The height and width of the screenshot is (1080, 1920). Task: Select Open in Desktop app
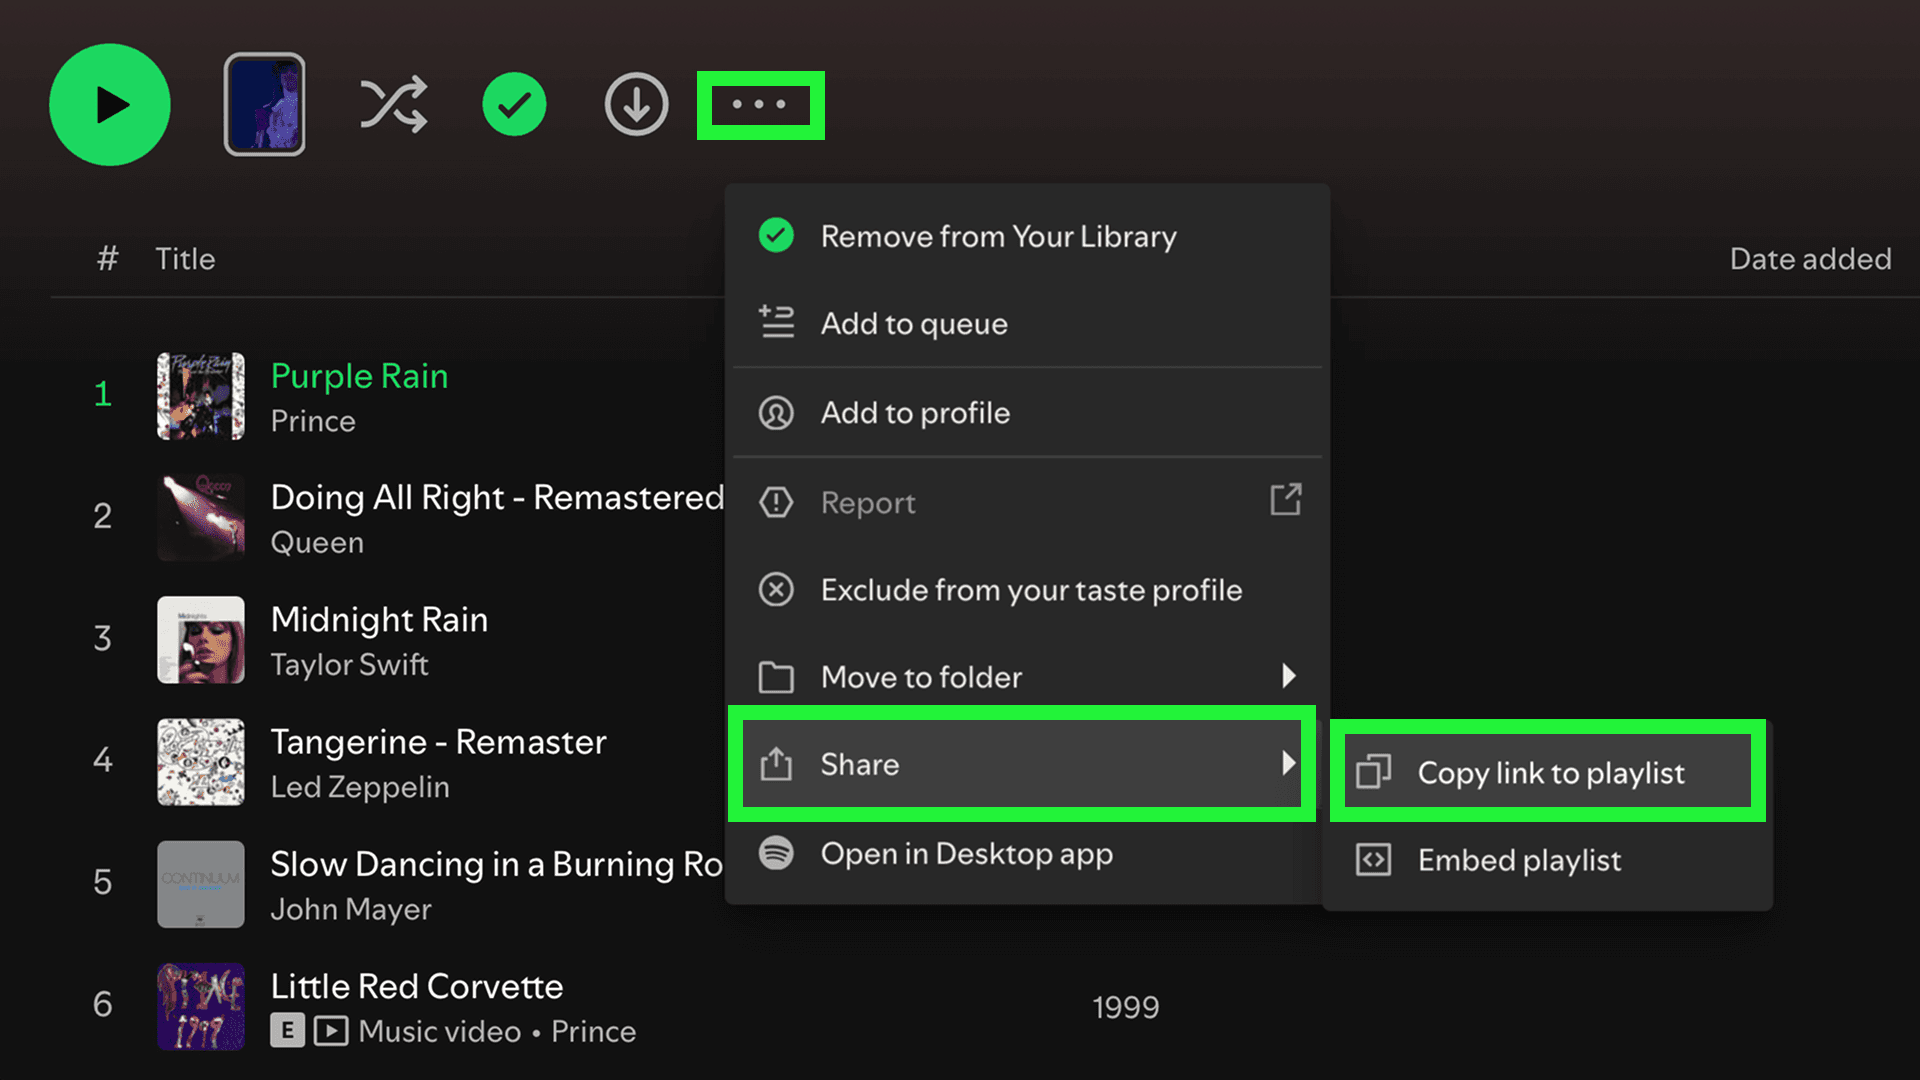point(966,853)
